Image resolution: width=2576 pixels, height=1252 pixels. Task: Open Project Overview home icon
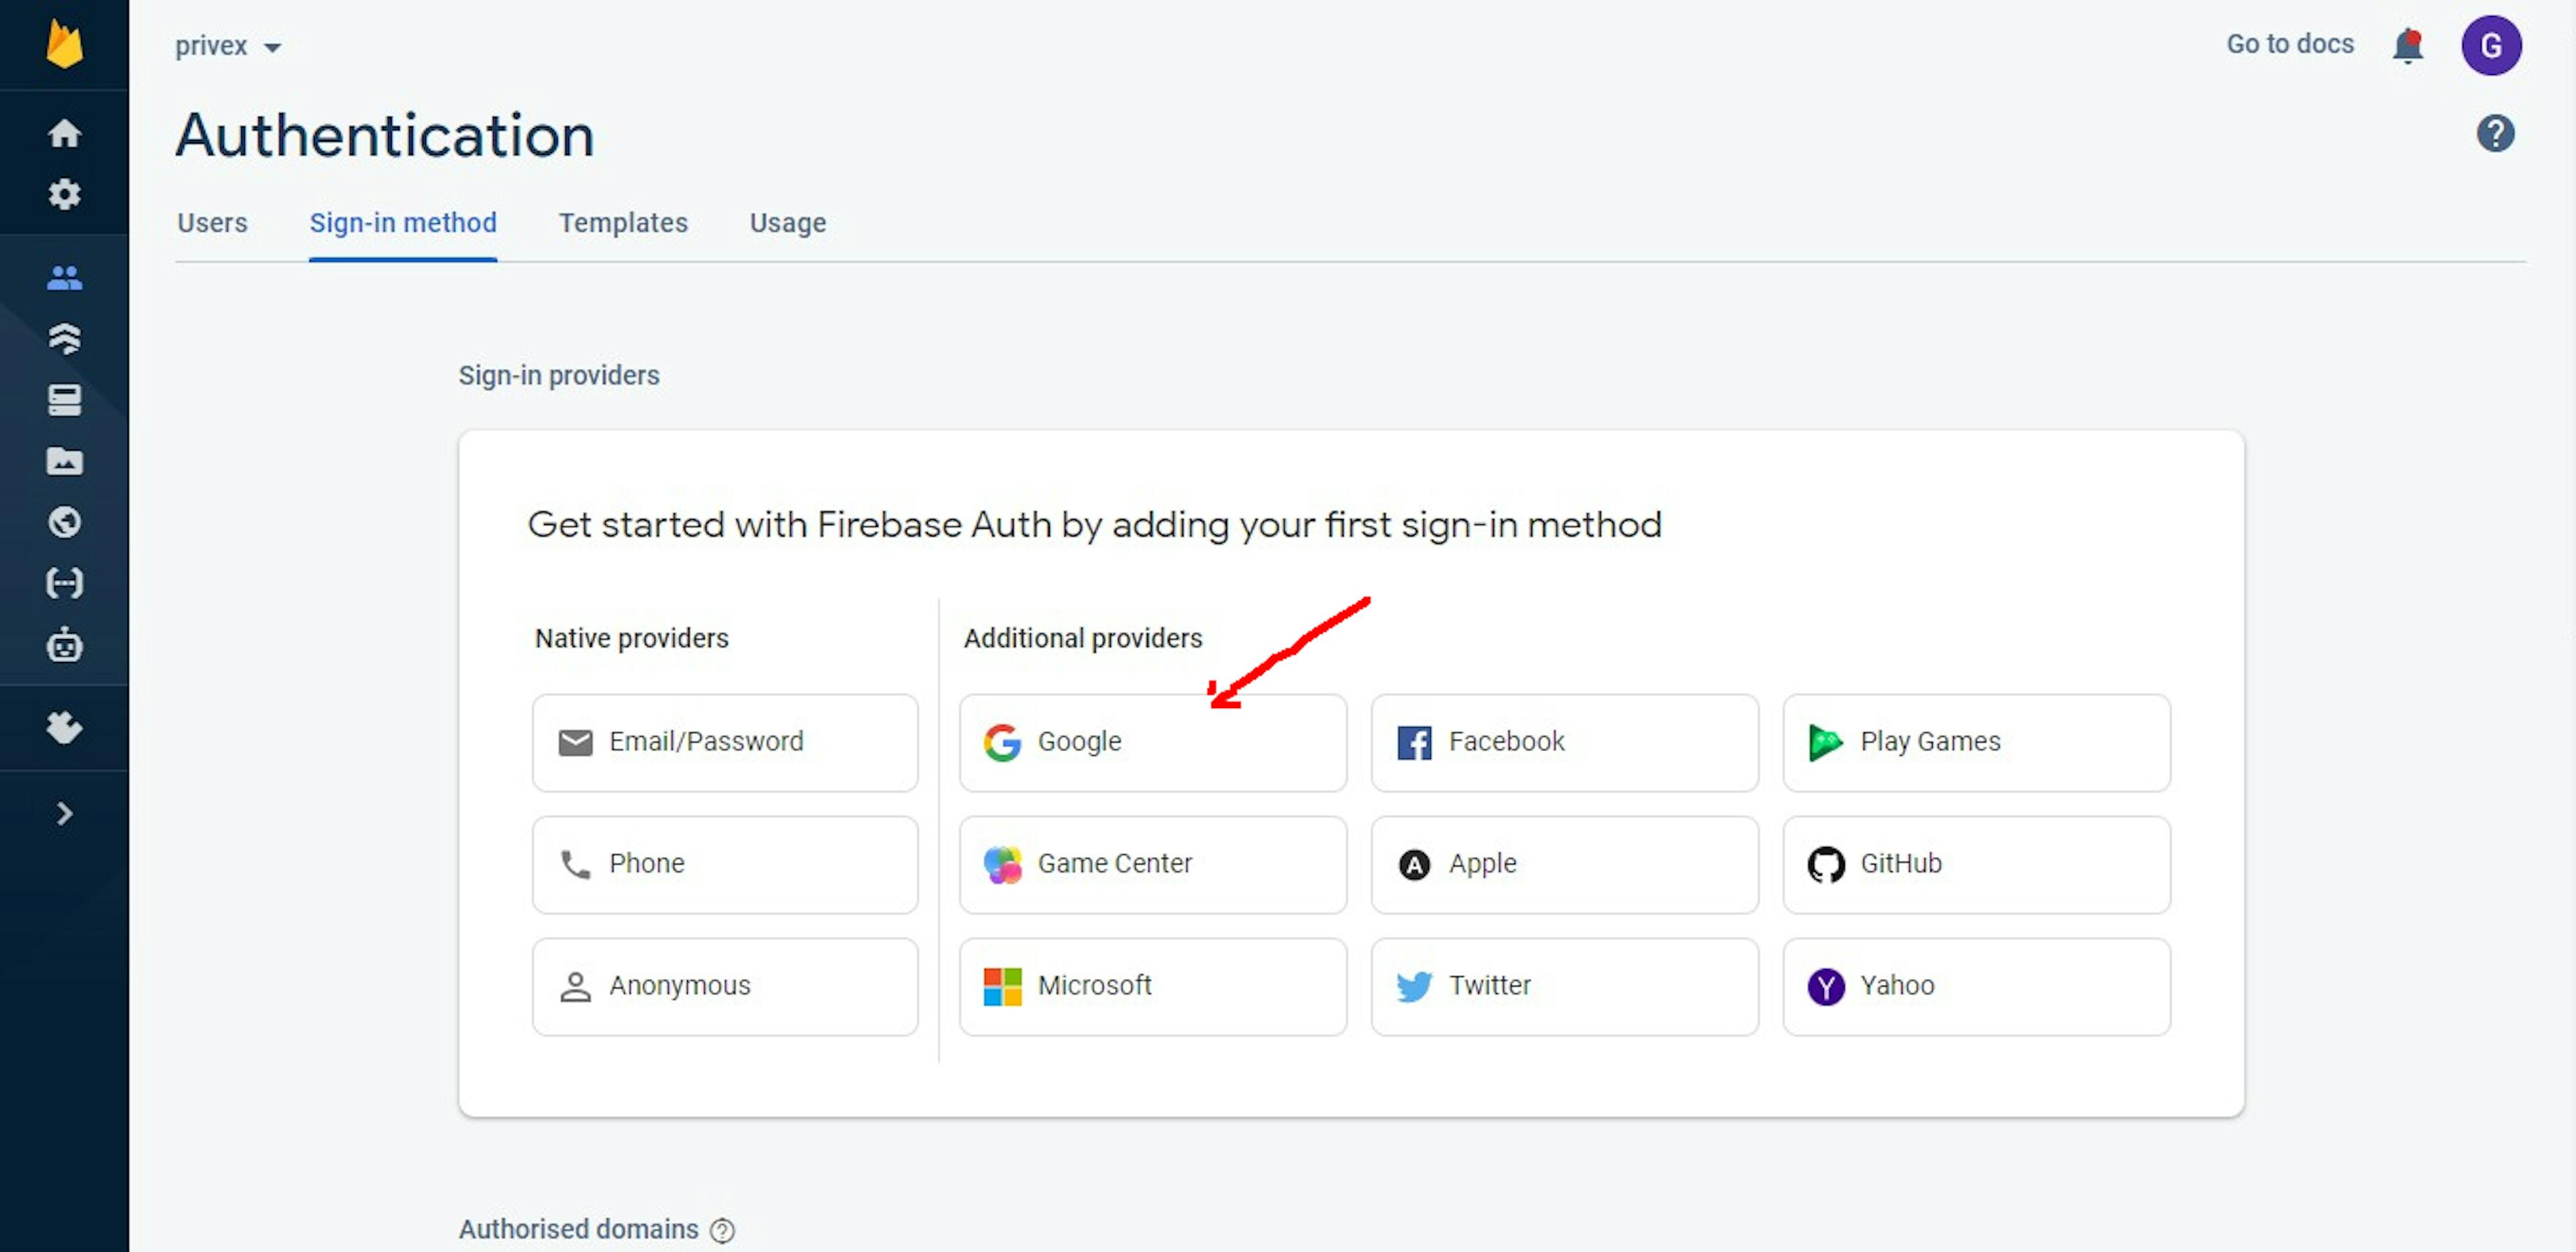pyautogui.click(x=65, y=133)
